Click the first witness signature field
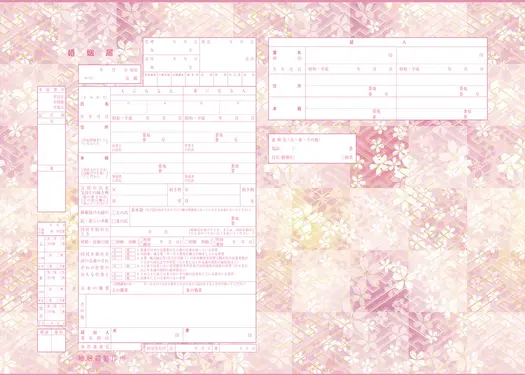This screenshot has height=375, width=525. 351,55
